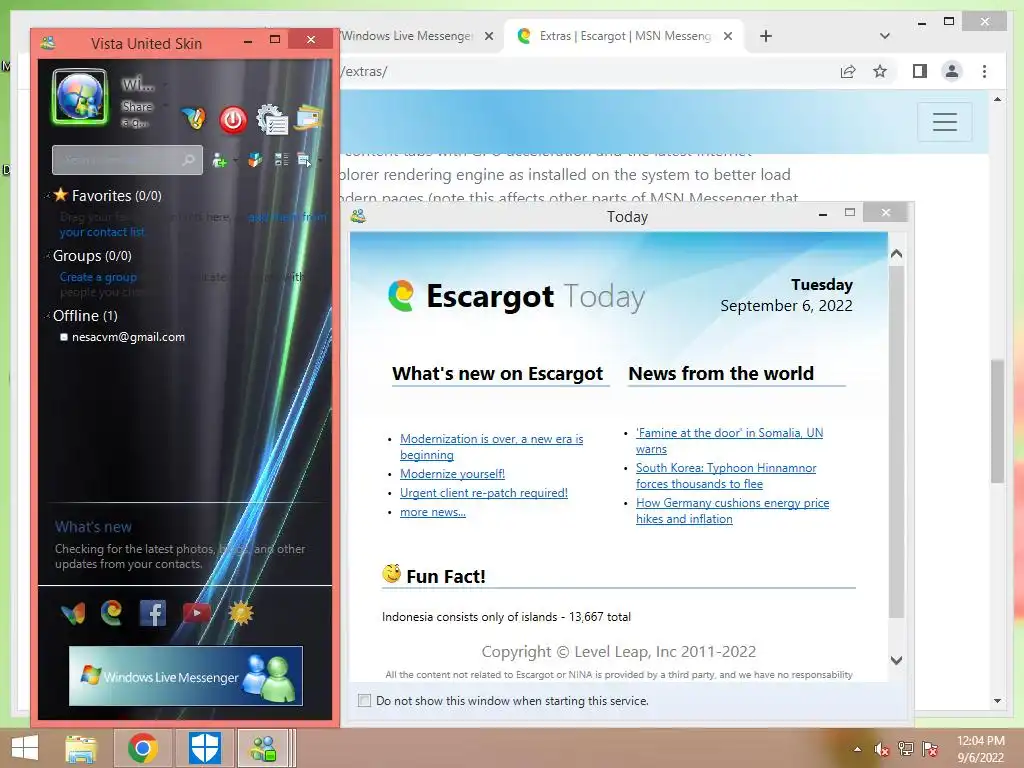This screenshot has width=1024, height=768.
Task: Click the browser page scroll down arrow
Action: [x=997, y=701]
